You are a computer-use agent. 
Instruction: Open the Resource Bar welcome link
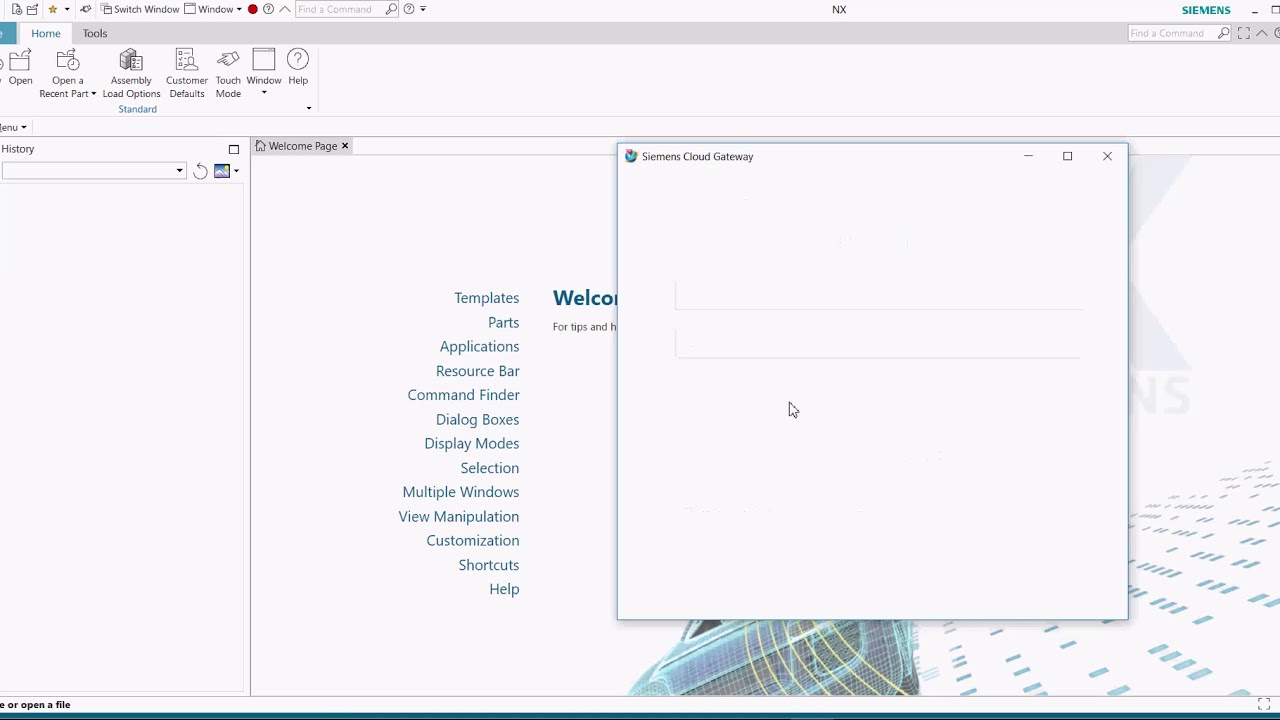(x=477, y=371)
